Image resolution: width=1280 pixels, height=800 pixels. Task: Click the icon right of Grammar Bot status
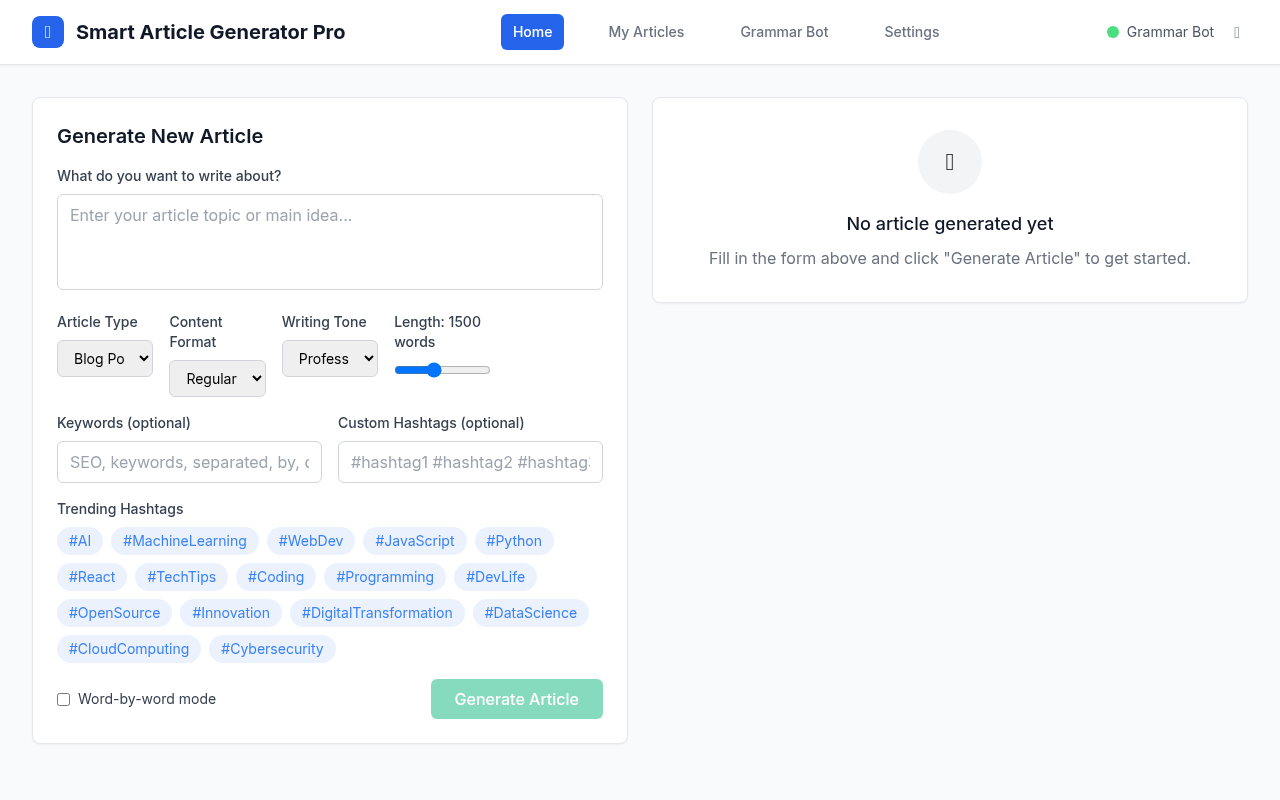[1237, 32]
